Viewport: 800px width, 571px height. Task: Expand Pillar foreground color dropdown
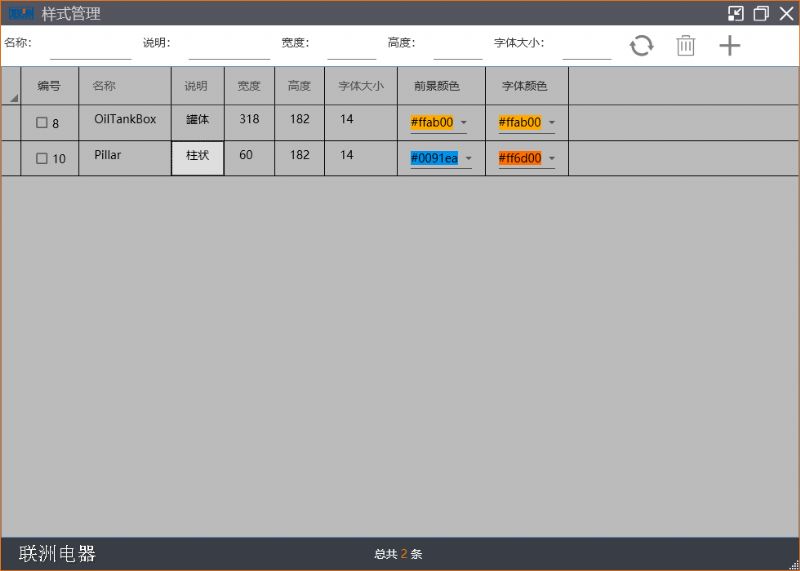pos(464,158)
